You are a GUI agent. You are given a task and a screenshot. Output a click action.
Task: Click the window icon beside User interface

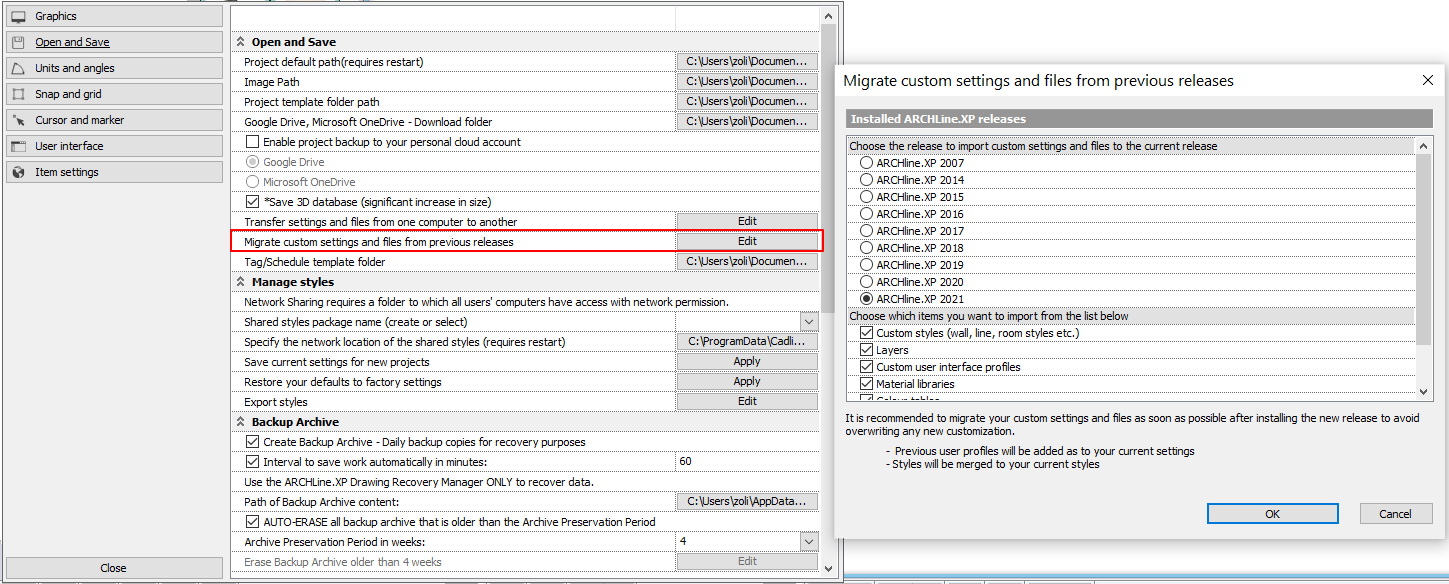point(17,146)
